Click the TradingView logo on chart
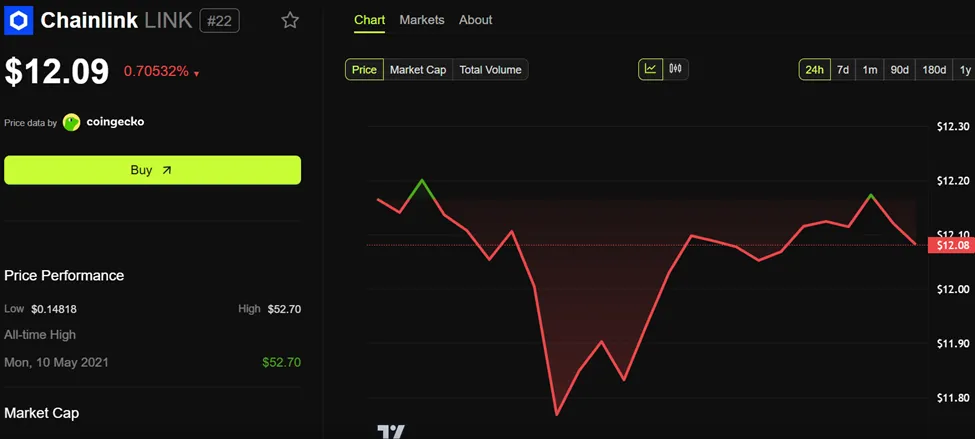 click(x=391, y=432)
